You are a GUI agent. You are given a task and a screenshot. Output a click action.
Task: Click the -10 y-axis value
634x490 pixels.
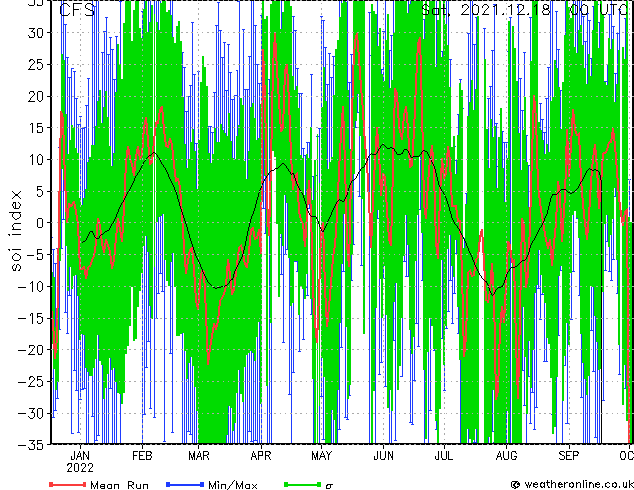(x=31, y=286)
